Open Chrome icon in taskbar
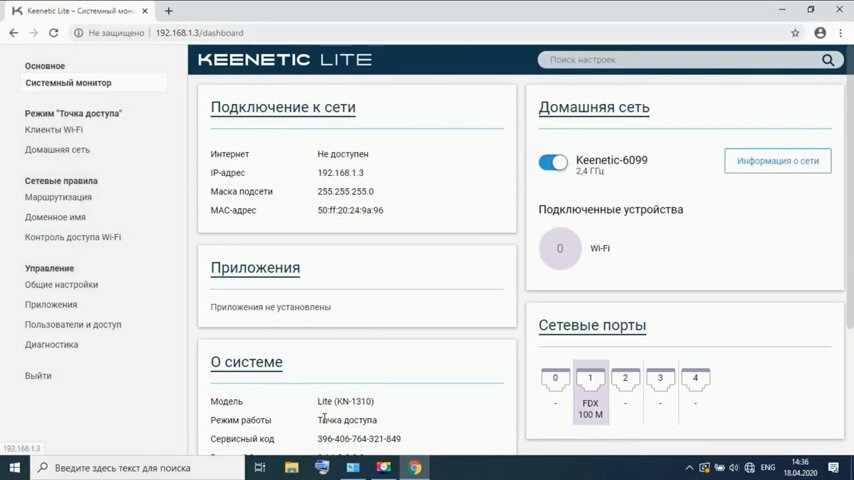The image size is (854, 480). pos(414,467)
